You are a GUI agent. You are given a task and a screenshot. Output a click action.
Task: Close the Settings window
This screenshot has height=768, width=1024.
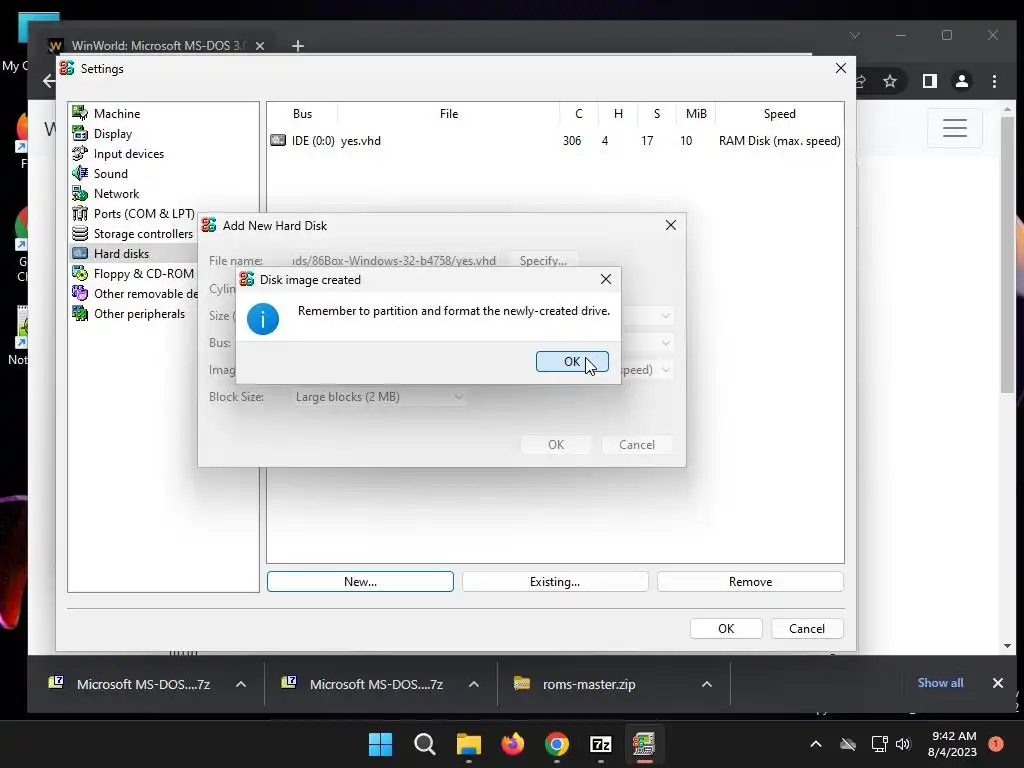click(x=841, y=69)
